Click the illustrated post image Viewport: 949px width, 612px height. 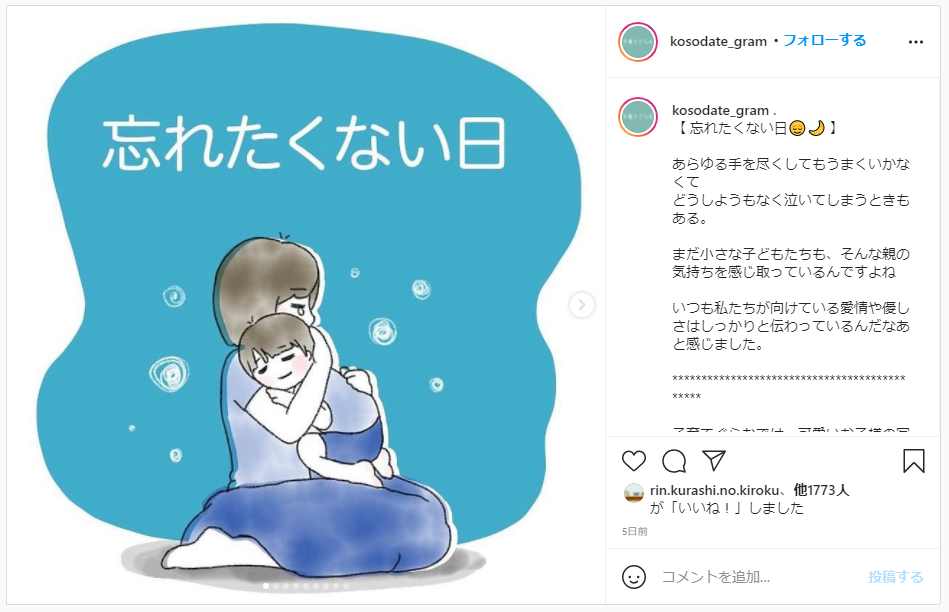[x=306, y=305]
